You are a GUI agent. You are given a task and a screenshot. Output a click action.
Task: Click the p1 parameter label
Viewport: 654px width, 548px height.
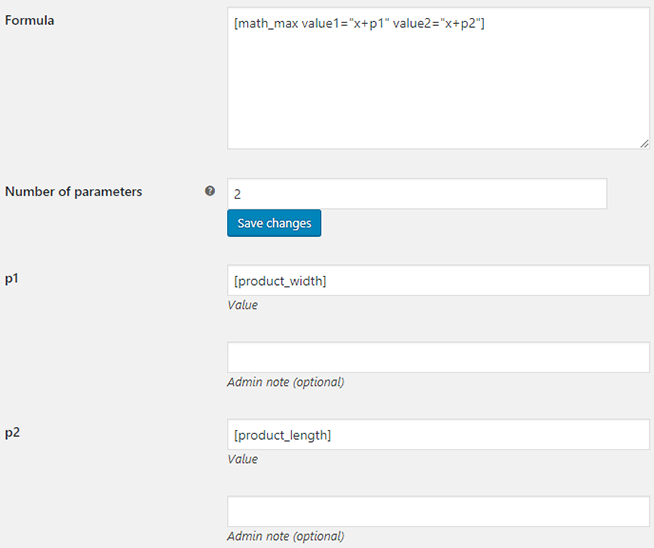click(x=13, y=278)
